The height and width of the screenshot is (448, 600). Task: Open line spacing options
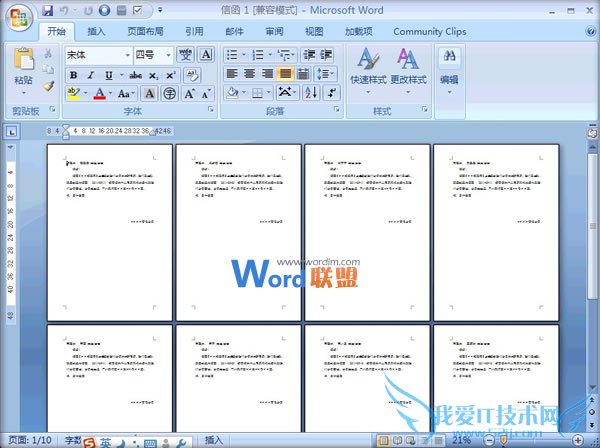[325, 73]
